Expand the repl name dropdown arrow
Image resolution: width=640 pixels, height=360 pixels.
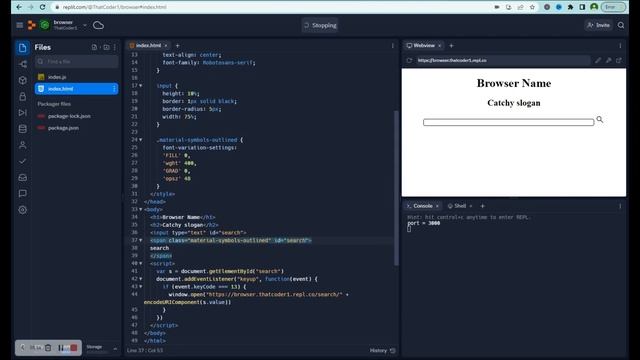coord(85,25)
